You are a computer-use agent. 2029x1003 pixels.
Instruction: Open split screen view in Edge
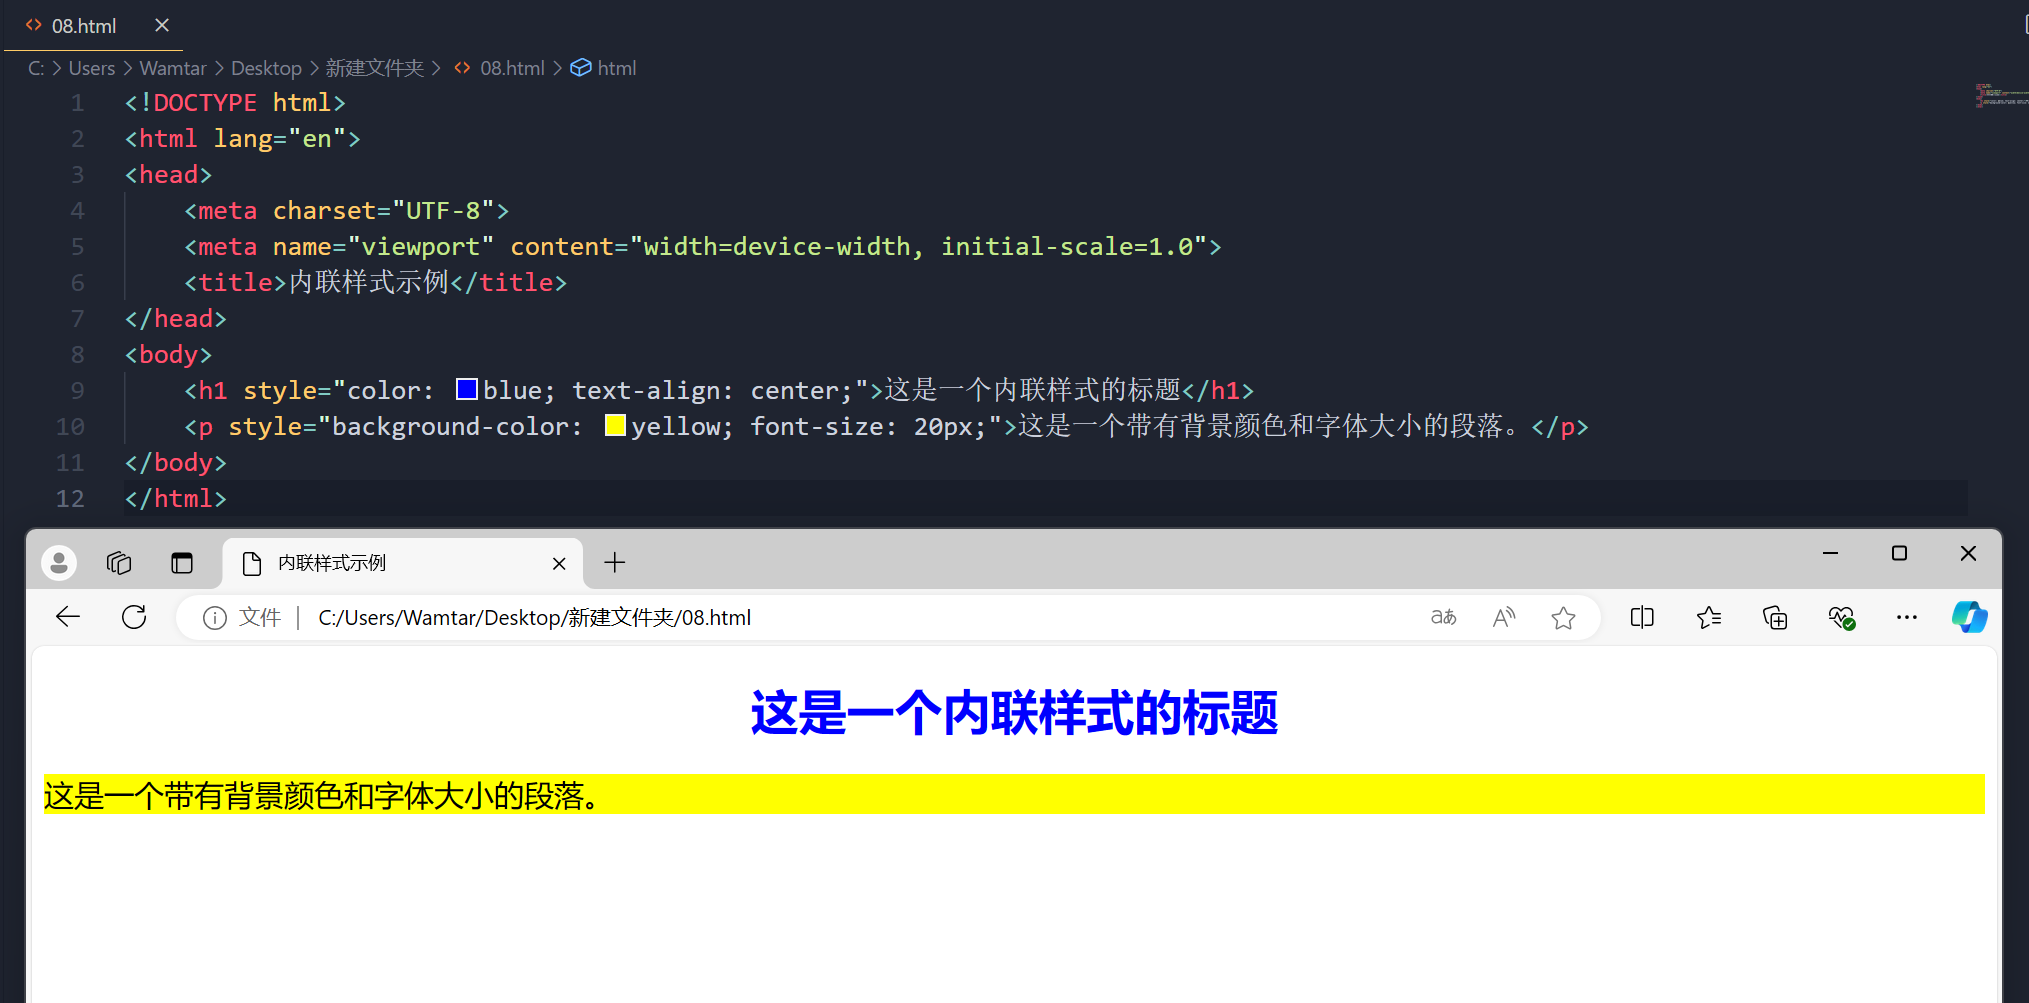(x=1641, y=617)
